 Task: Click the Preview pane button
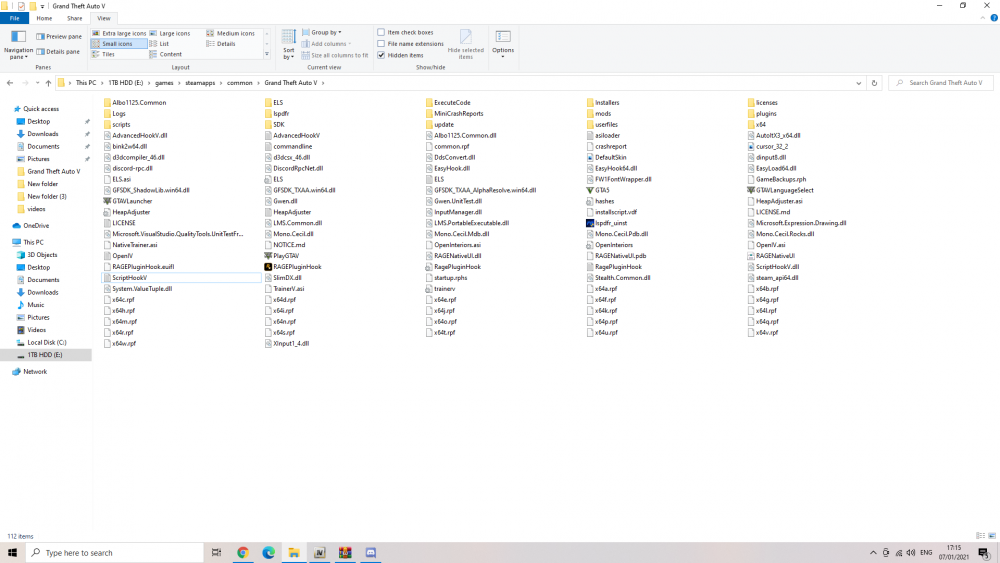(59, 36)
